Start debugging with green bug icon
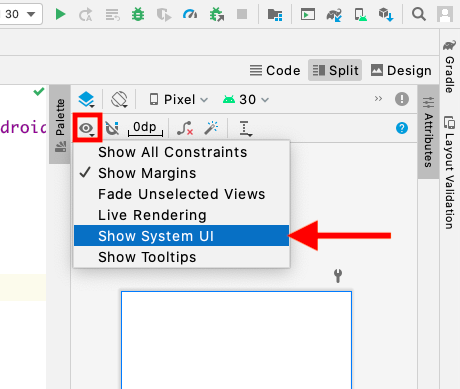 coord(138,14)
